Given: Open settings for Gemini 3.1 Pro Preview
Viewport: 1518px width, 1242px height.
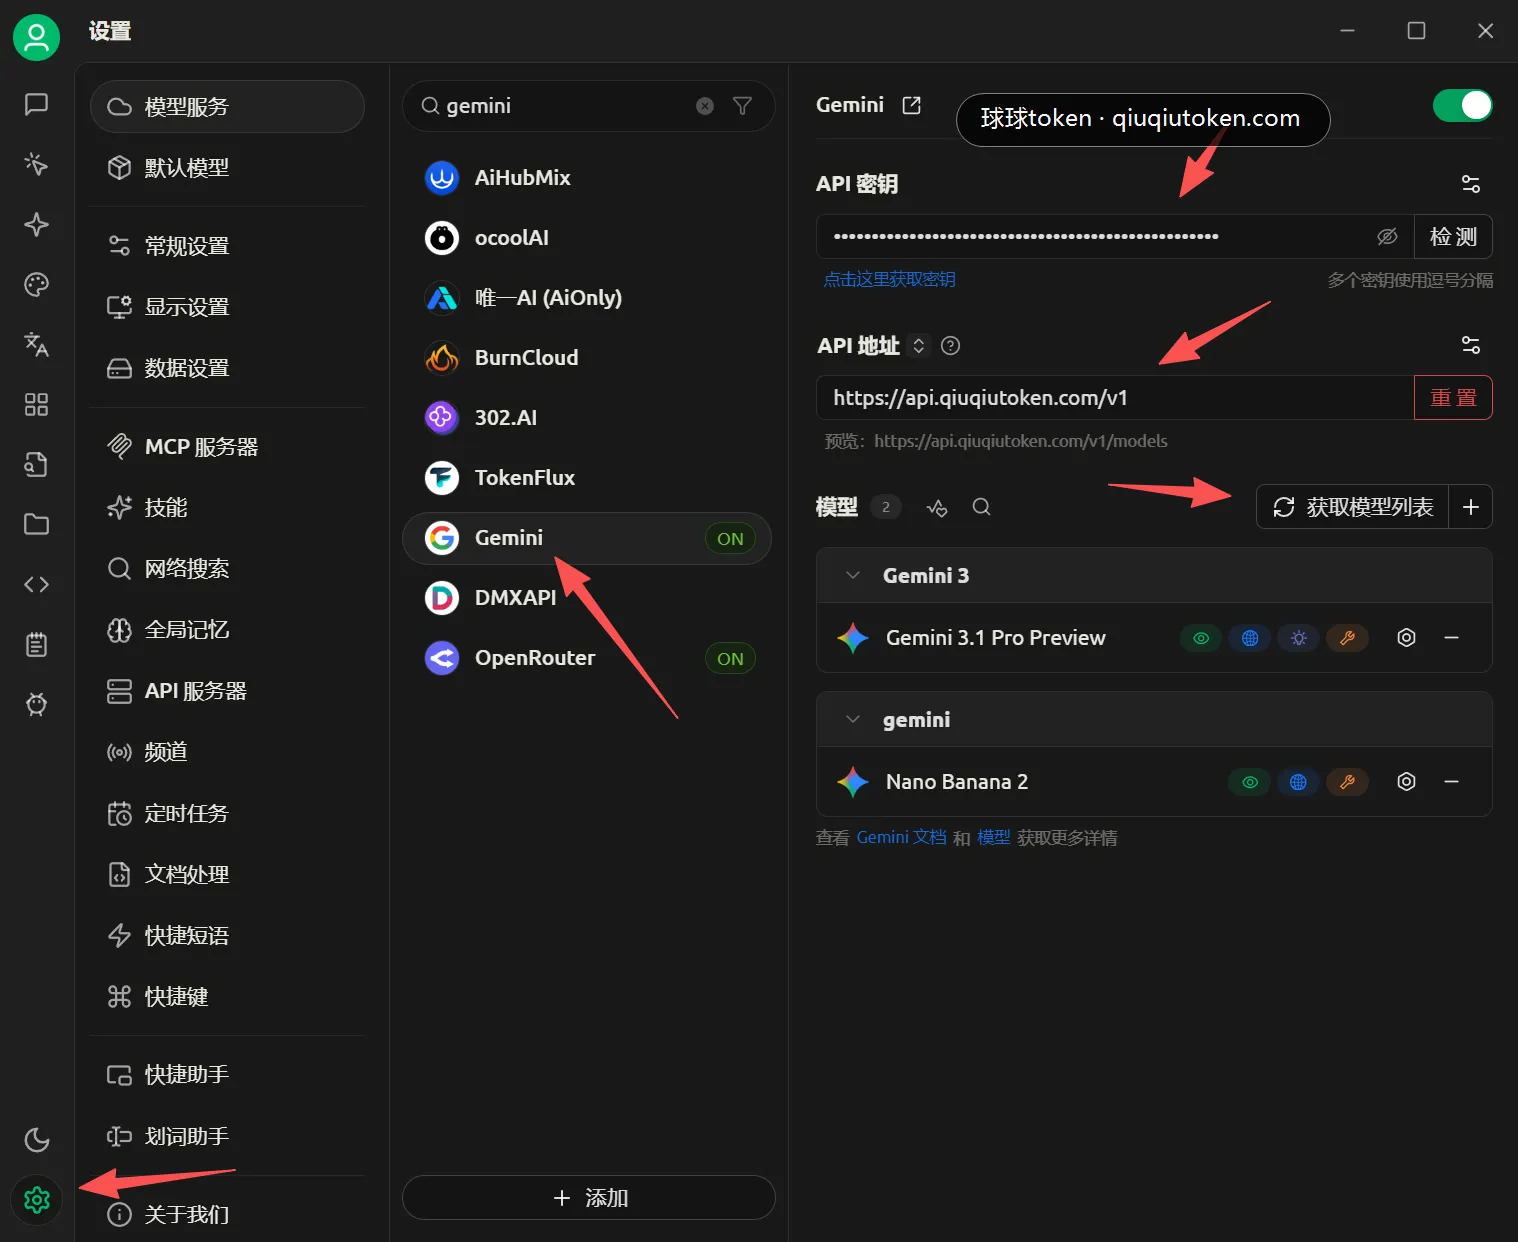Looking at the screenshot, I should coord(1406,637).
